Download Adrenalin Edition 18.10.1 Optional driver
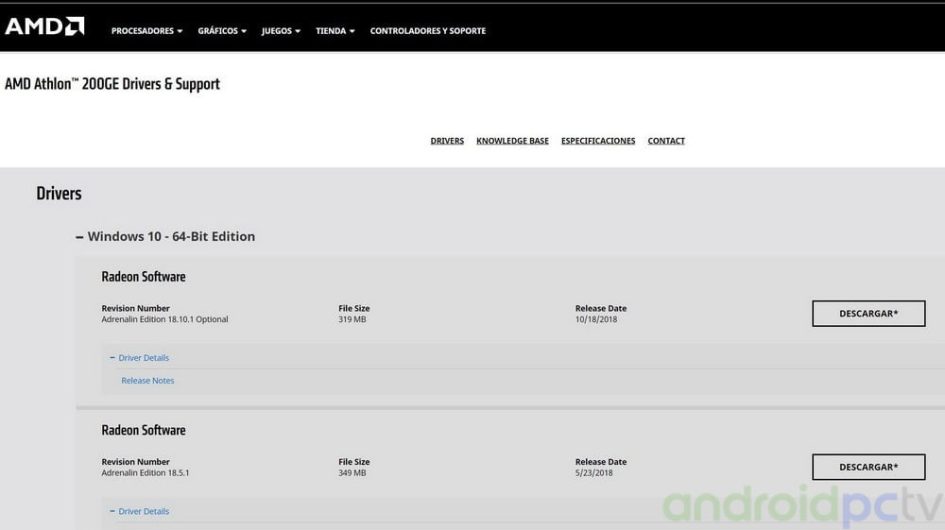This screenshot has height=530, width=945. pyautogui.click(x=868, y=313)
